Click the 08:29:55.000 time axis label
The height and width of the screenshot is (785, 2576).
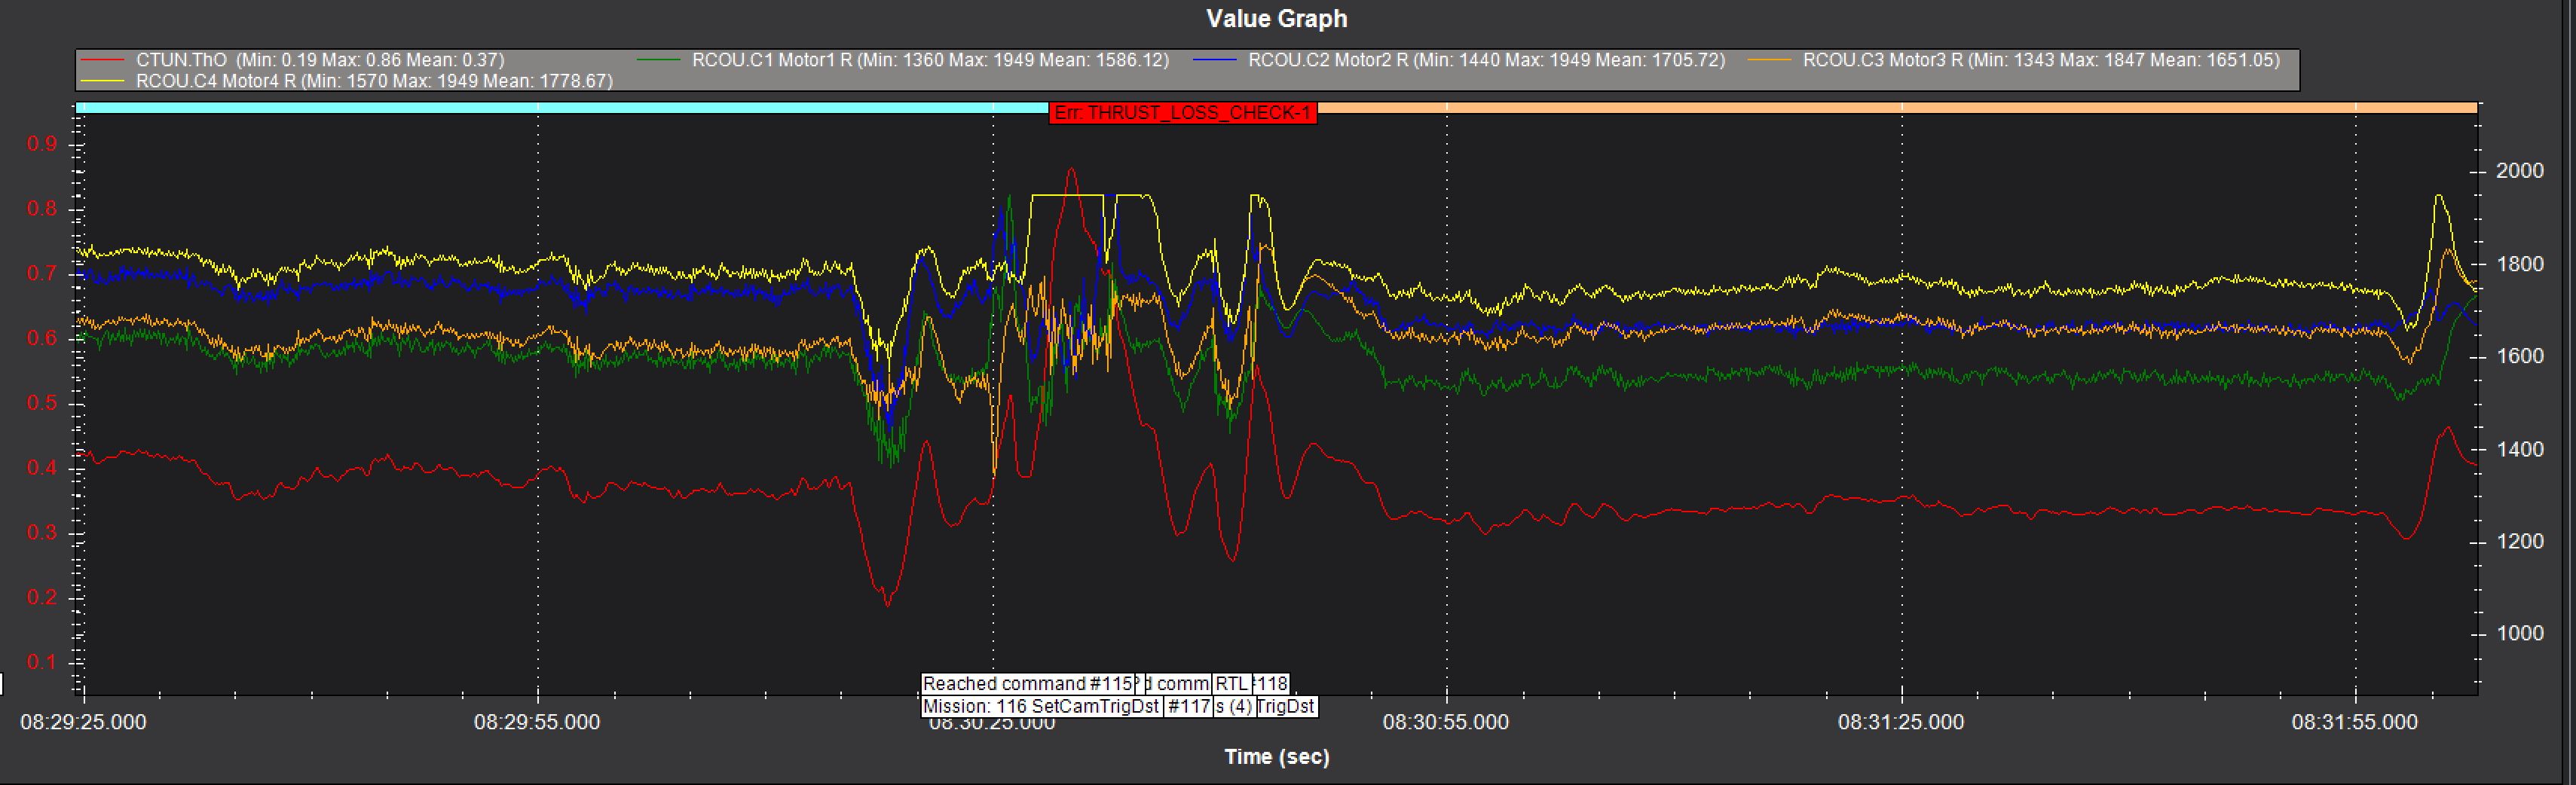(x=537, y=722)
